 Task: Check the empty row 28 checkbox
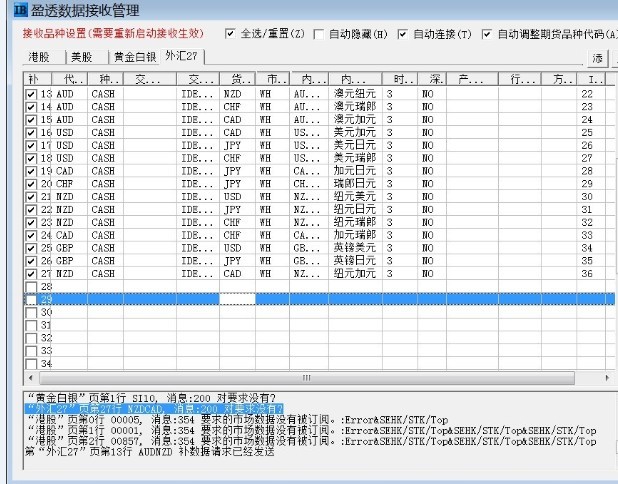(31, 286)
